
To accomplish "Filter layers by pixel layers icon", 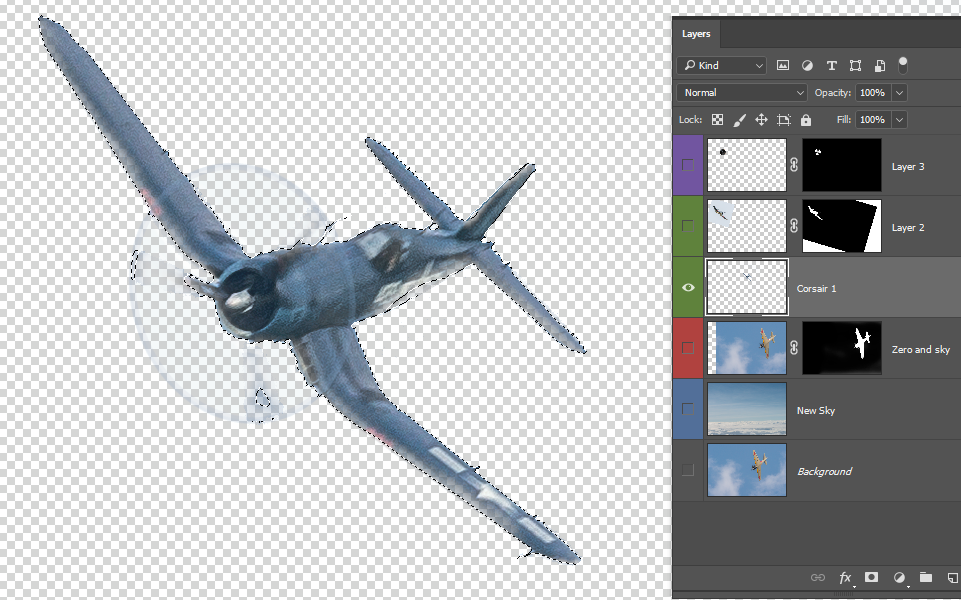I will click(x=783, y=65).
